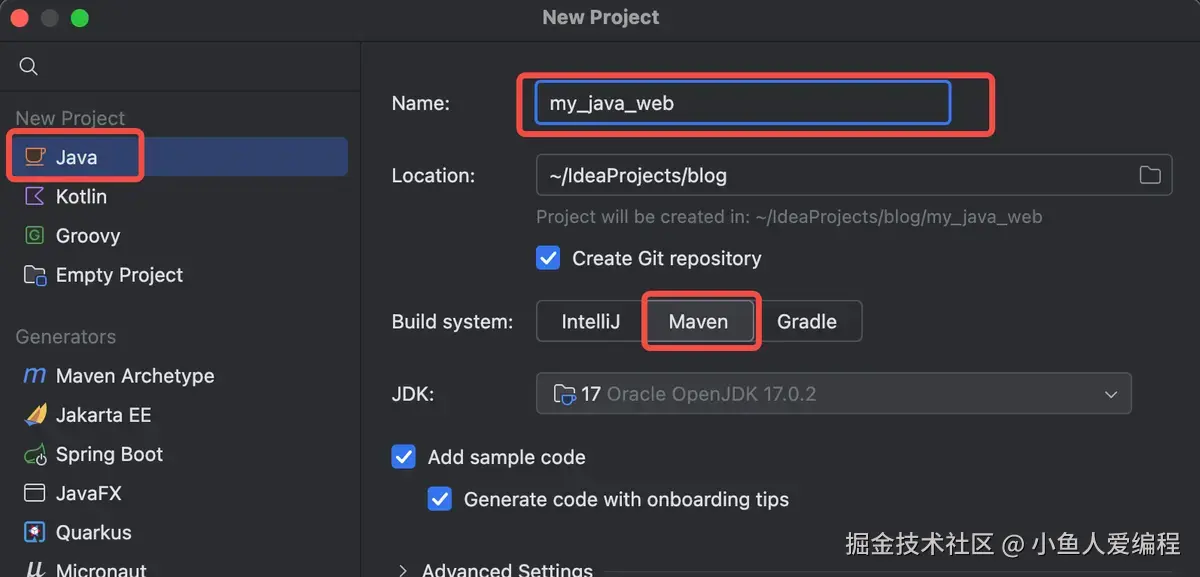
Task: Expand Advanced Settings section
Action: (x=403, y=570)
